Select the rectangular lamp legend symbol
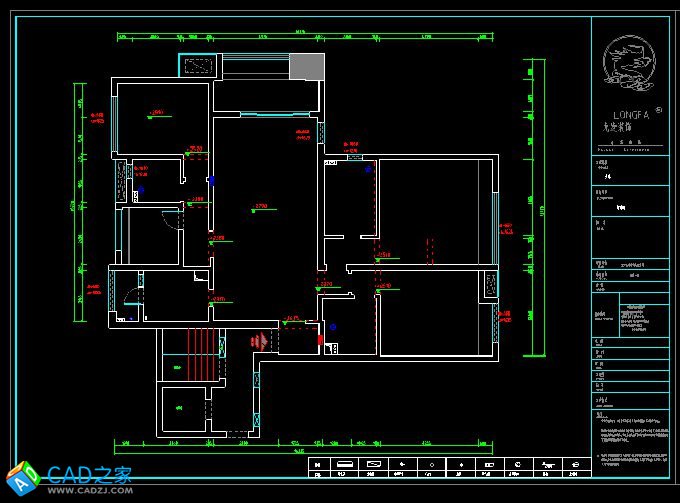 click(346, 464)
